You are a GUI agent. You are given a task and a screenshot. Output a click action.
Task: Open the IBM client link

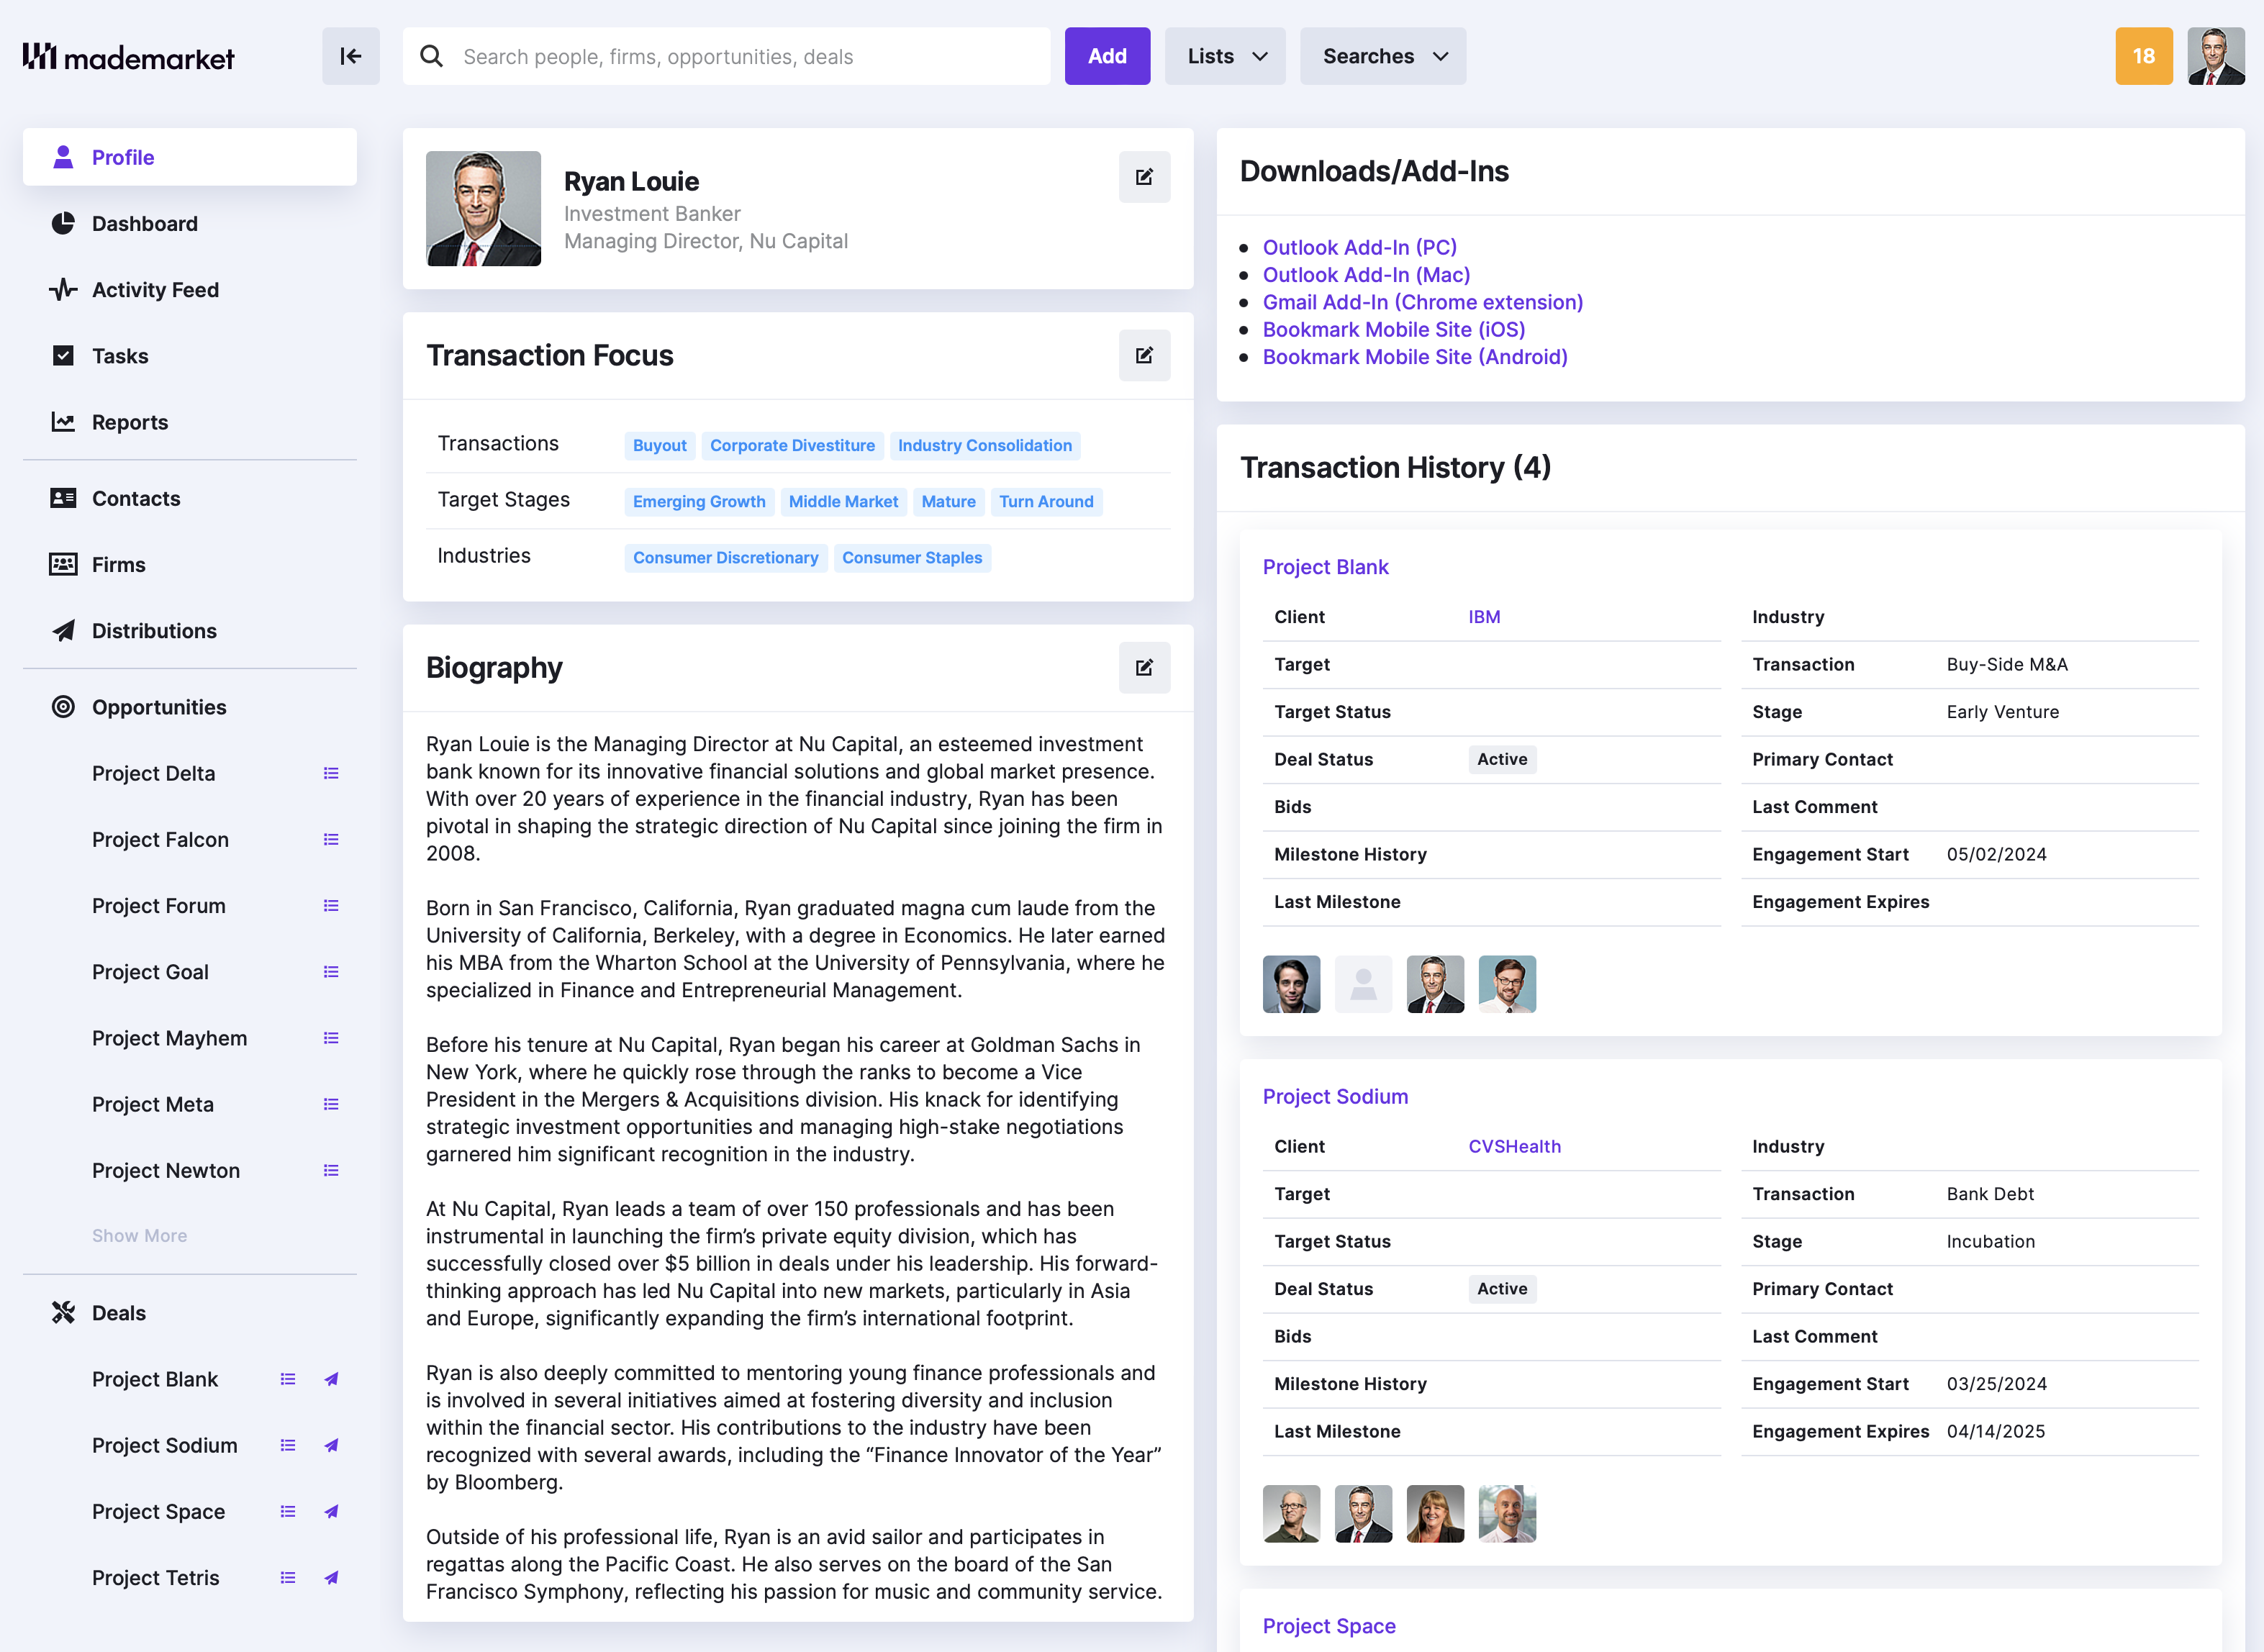tap(1484, 616)
